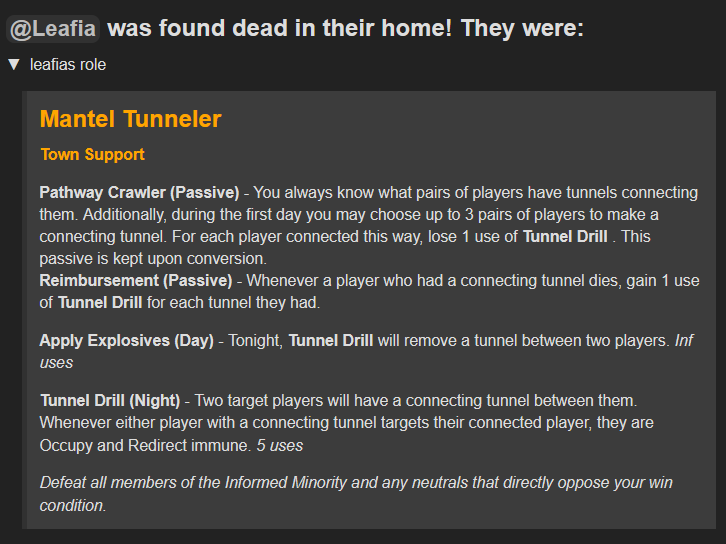
Task: Click the final word "condition." in italics
Action: tap(73, 506)
